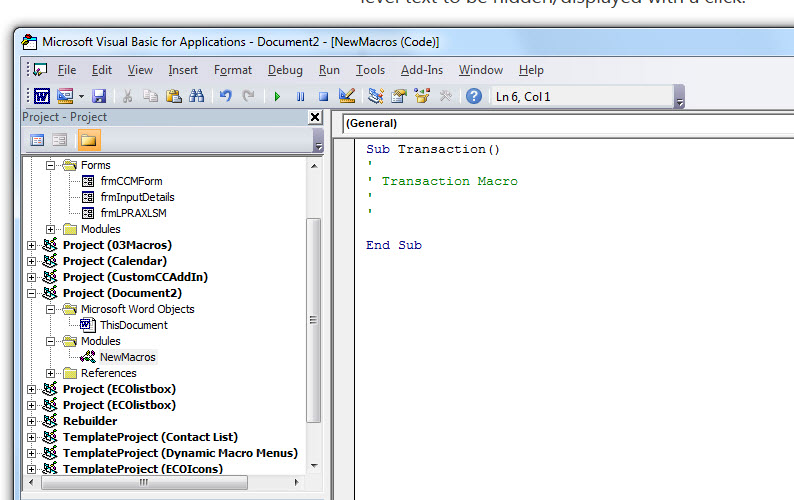Collapse Microsoft Word Objects folder
This screenshot has width=794, height=500.
point(50,309)
